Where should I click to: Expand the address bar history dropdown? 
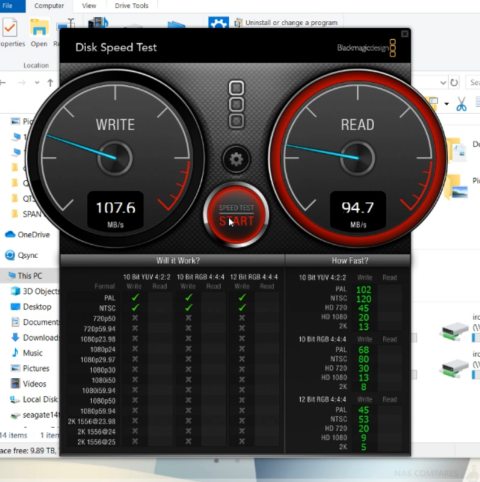443,83
